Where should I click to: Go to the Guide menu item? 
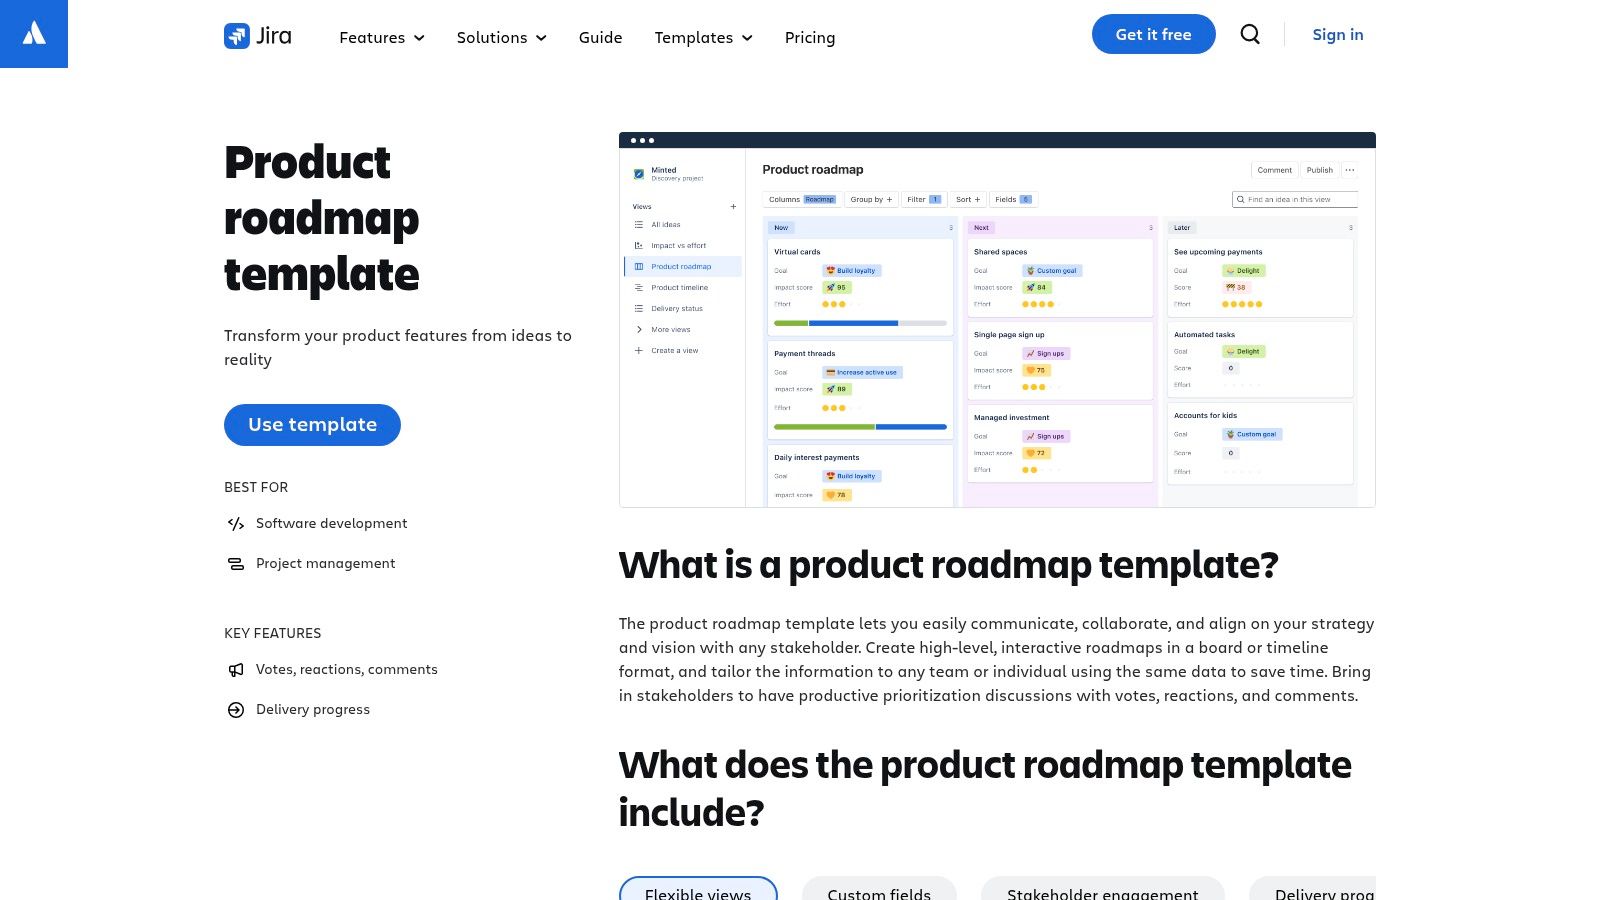600,37
